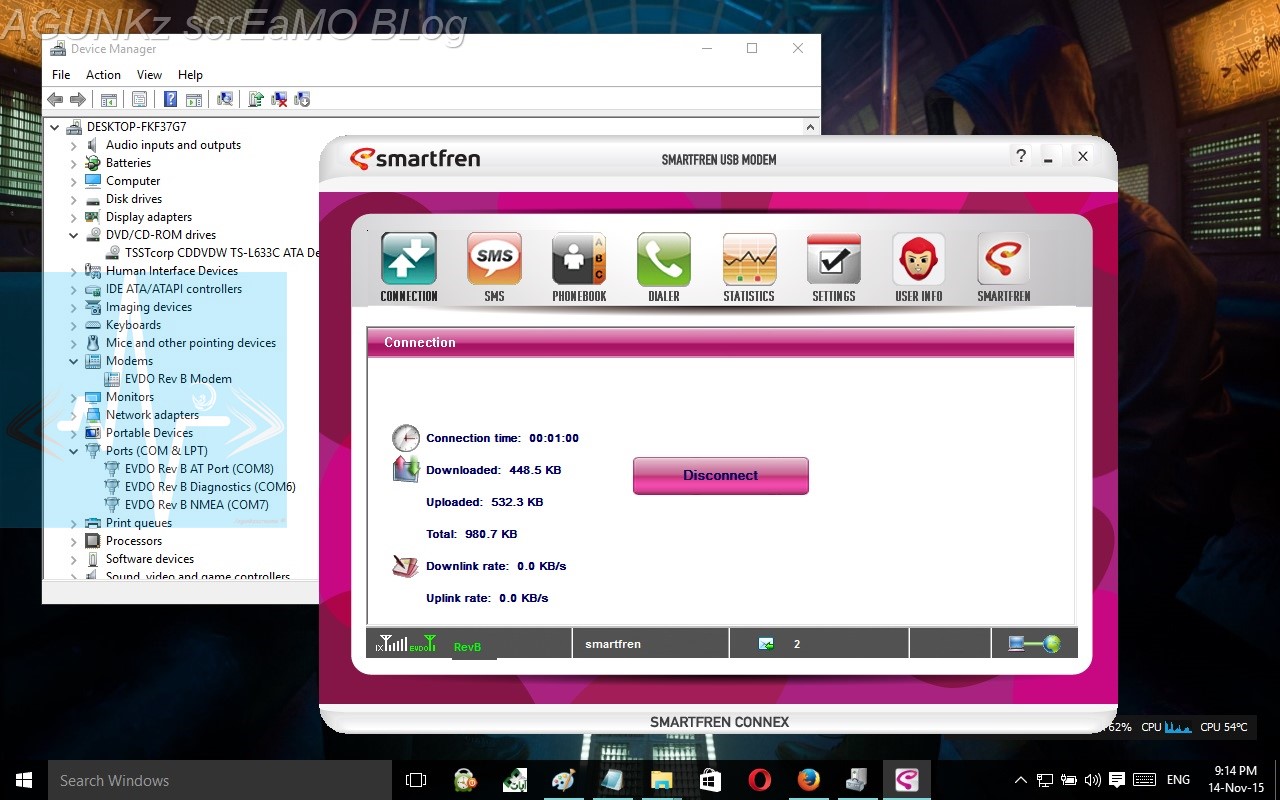This screenshot has width=1280, height=800.
Task: Expand the Batteries node
Action: pyautogui.click(x=73, y=163)
